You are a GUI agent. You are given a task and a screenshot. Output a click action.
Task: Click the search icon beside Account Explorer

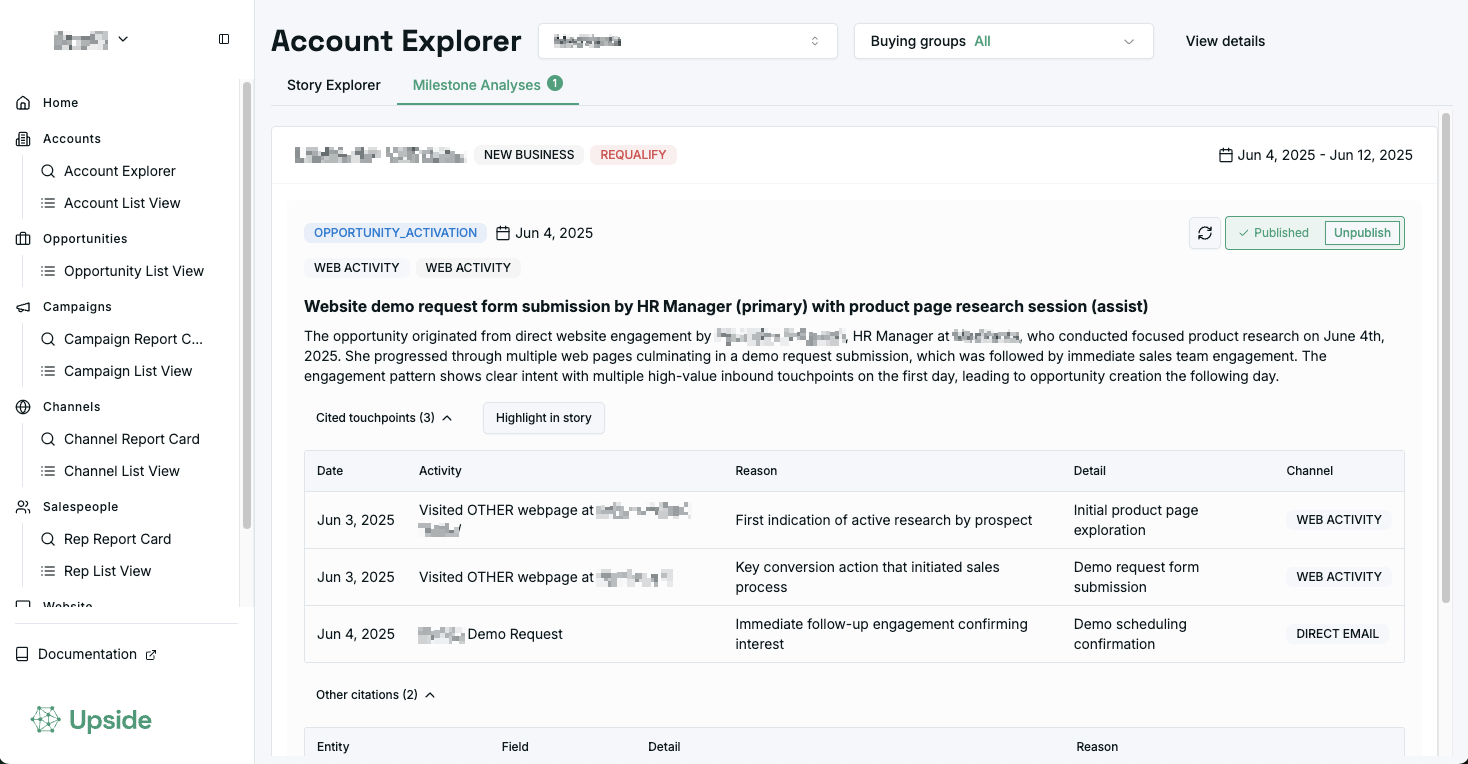pyautogui.click(x=48, y=171)
